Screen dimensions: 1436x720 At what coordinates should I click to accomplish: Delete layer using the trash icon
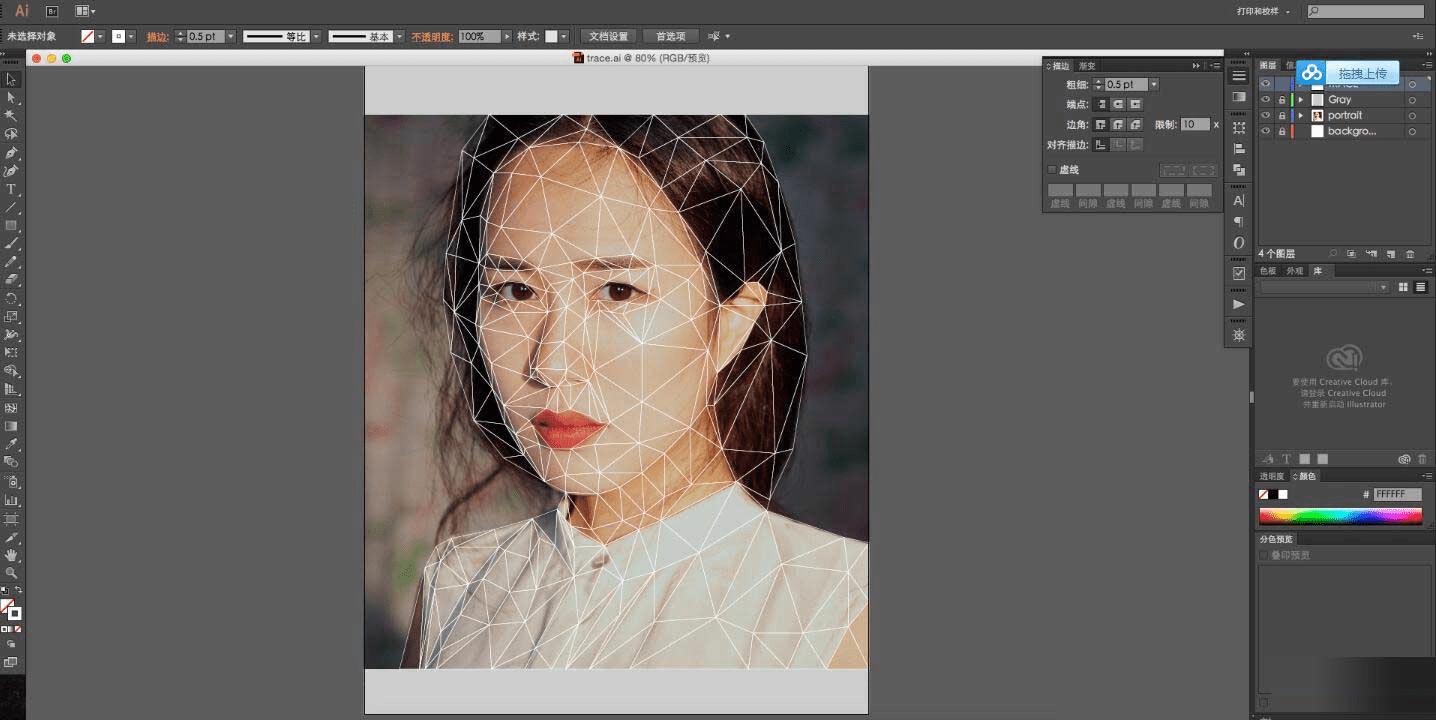[1410, 254]
